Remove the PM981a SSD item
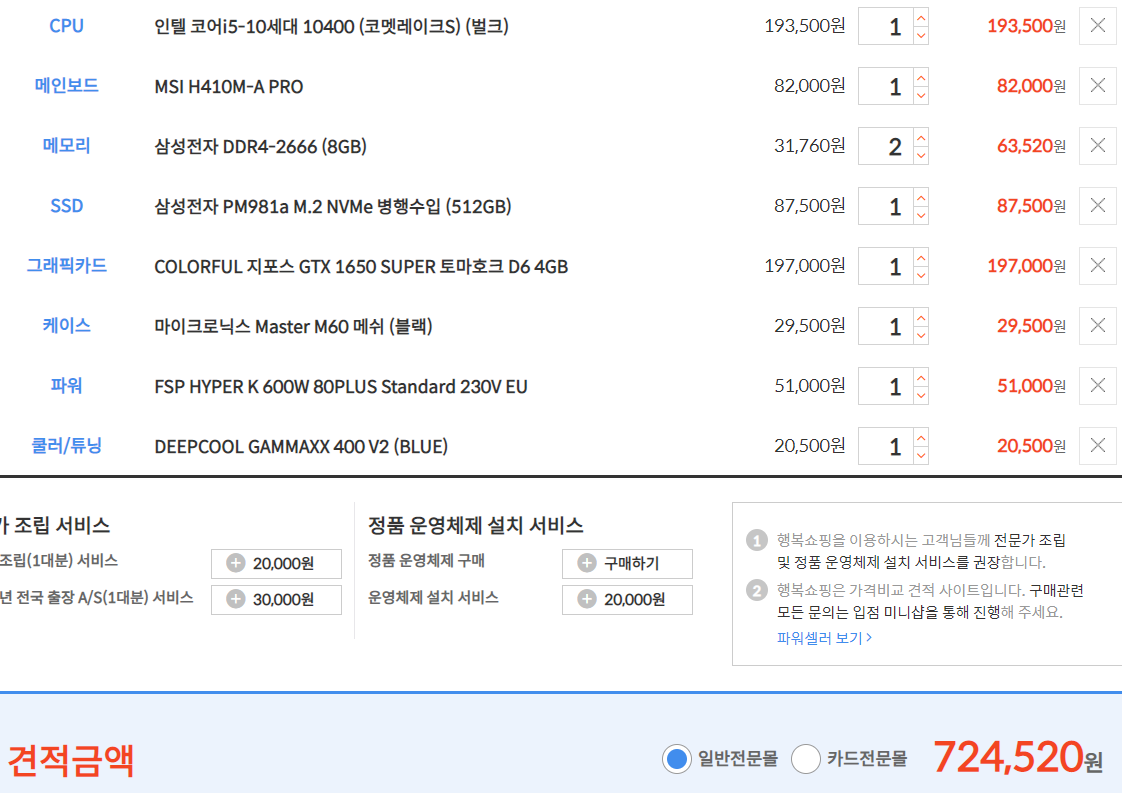This screenshot has width=1122, height=793. point(1098,206)
